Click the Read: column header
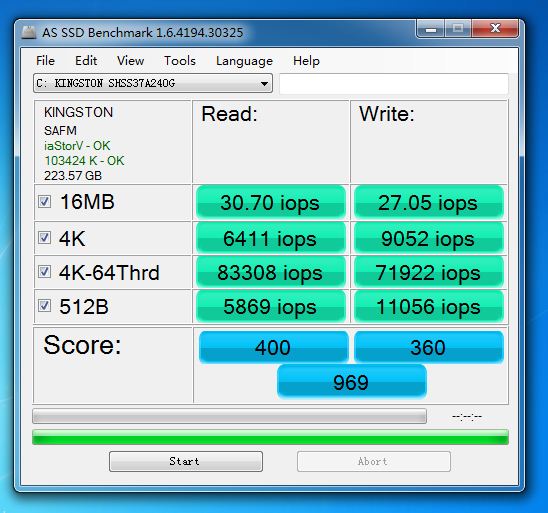Viewport: 548px width, 513px height. coord(229,114)
